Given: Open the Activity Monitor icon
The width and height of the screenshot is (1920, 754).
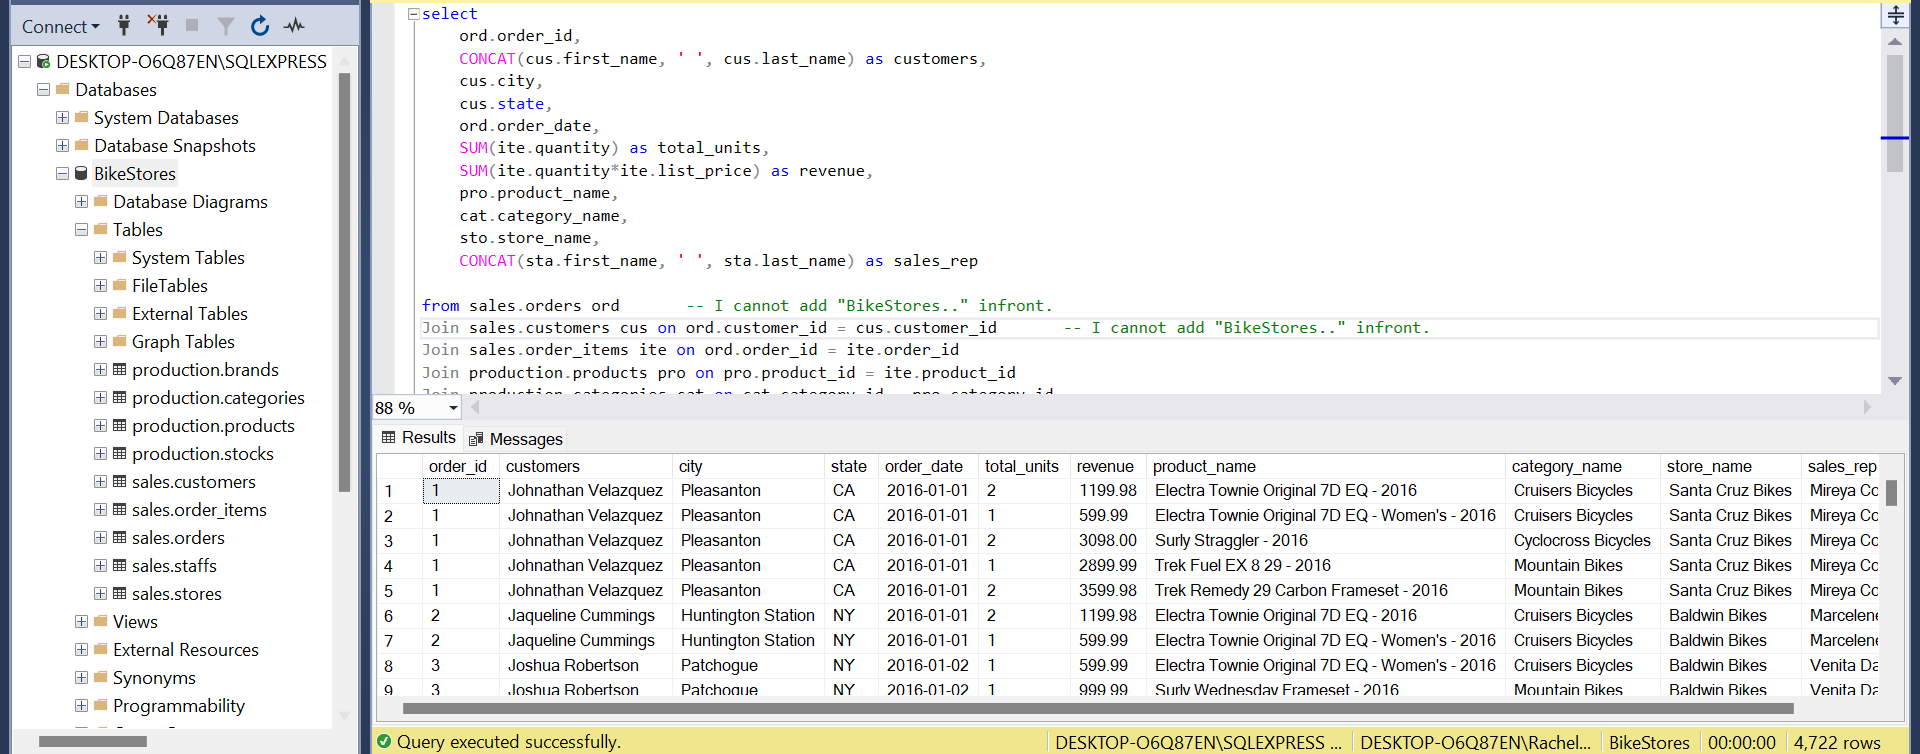Looking at the screenshot, I should click(x=294, y=26).
